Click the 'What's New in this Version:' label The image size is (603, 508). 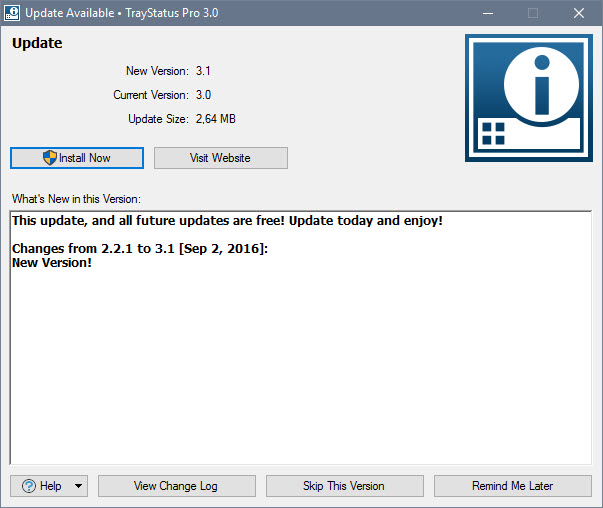pos(76,199)
